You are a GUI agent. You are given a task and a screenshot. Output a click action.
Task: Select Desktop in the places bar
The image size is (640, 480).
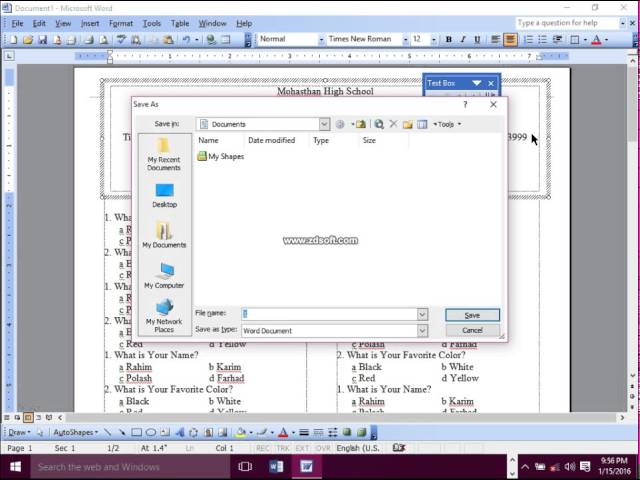coord(164,196)
